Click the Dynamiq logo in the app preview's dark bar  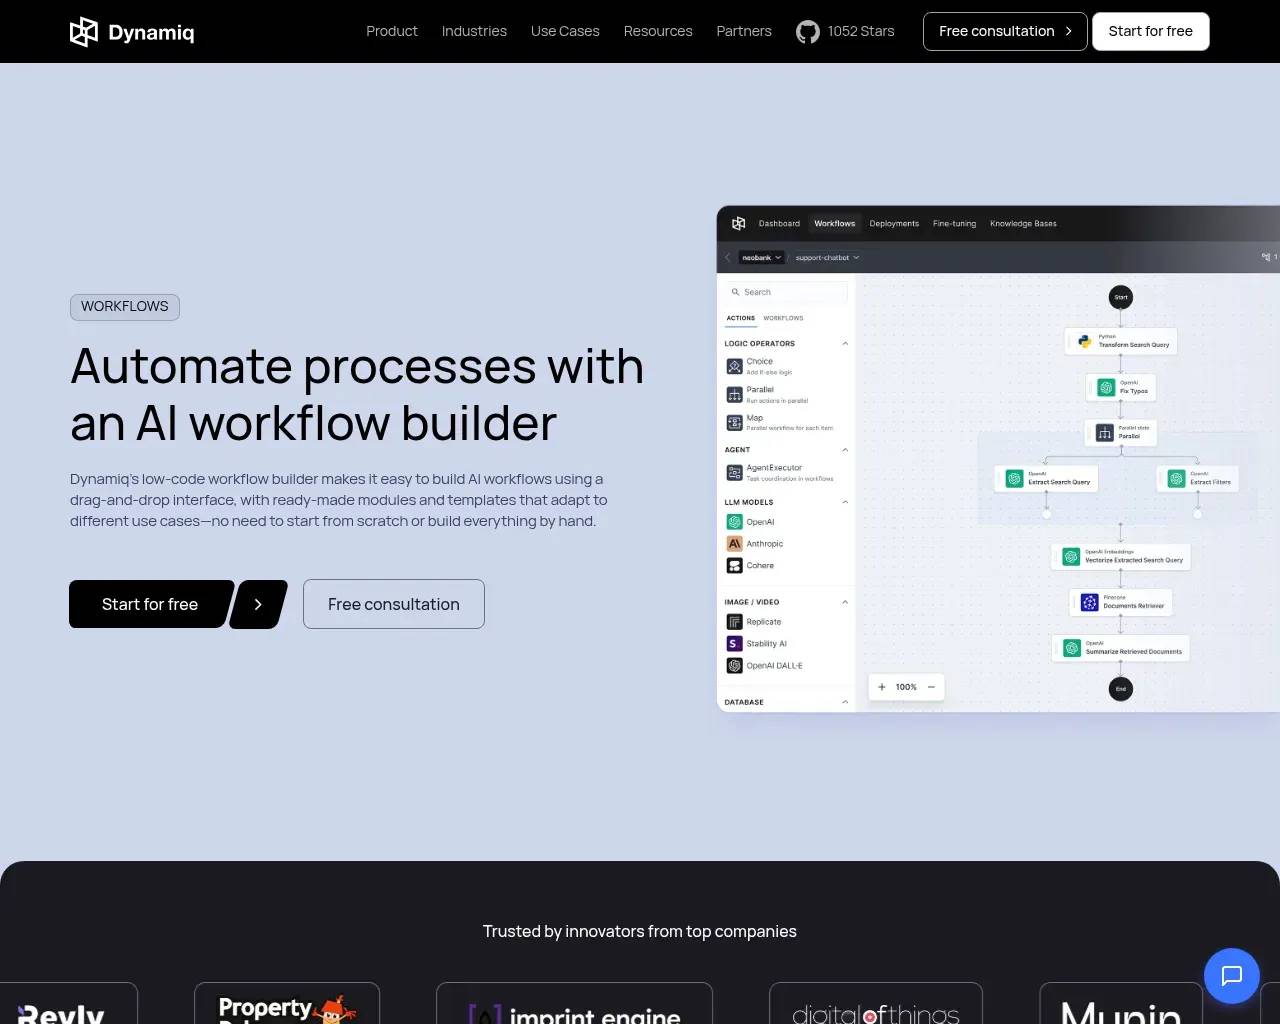click(739, 223)
